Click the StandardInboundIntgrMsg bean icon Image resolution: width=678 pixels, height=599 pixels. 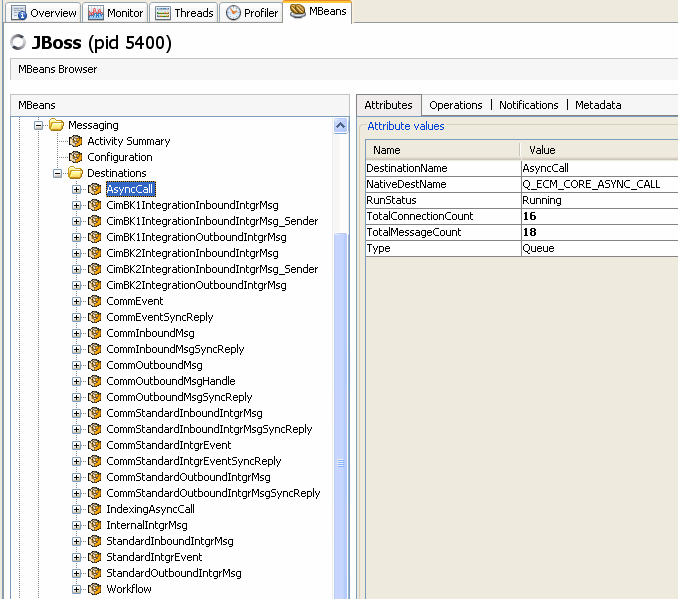(x=95, y=541)
